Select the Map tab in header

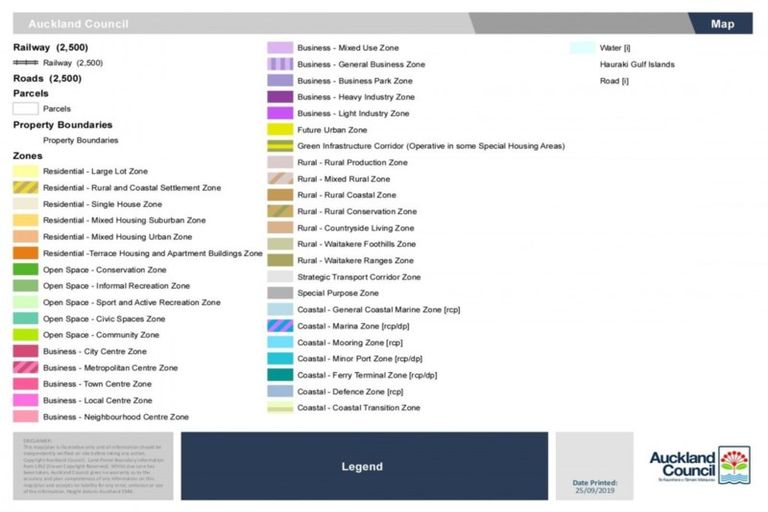(722, 23)
